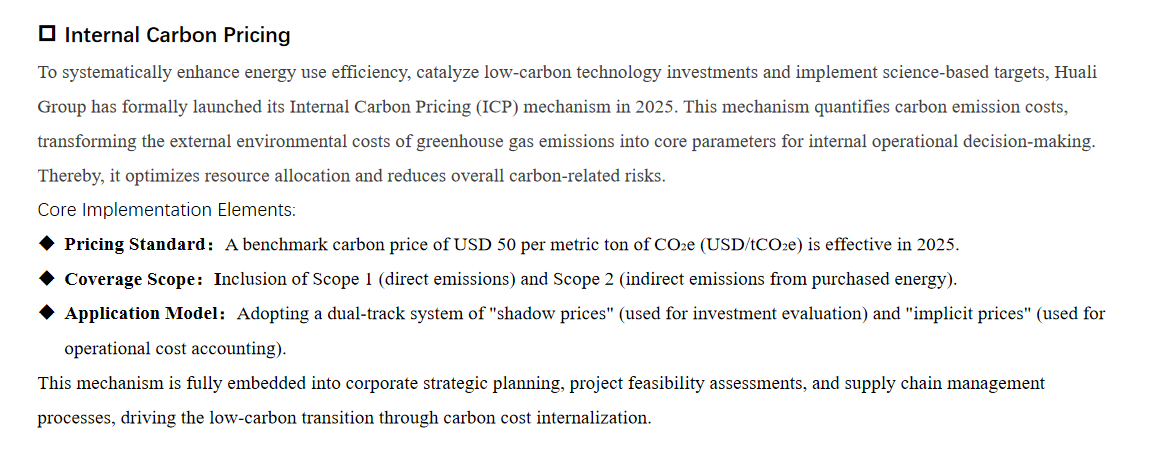Select the bold Coverage Scope label
Screen dimensions: 1150x465
click(134, 278)
